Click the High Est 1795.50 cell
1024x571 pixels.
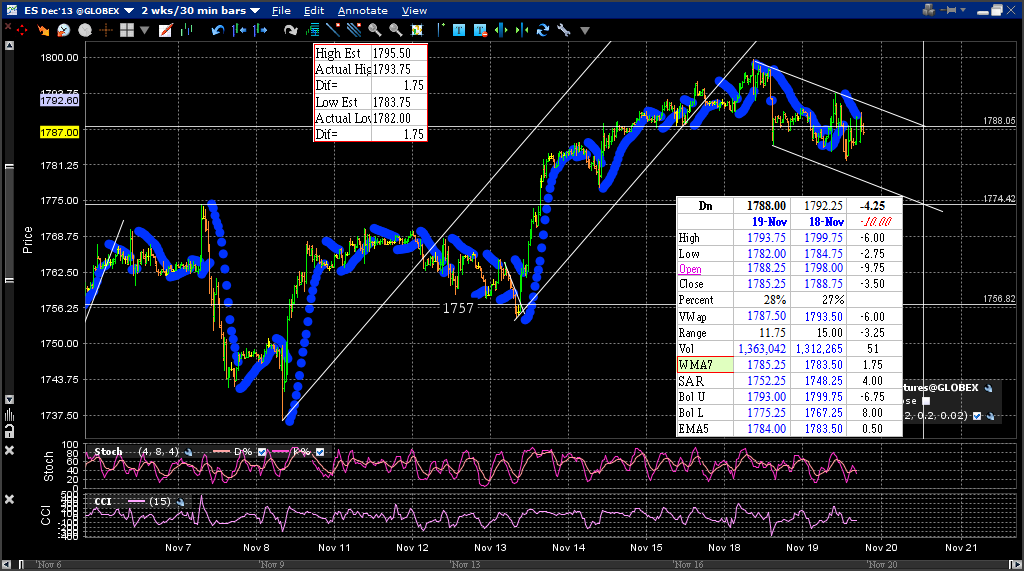pos(399,53)
